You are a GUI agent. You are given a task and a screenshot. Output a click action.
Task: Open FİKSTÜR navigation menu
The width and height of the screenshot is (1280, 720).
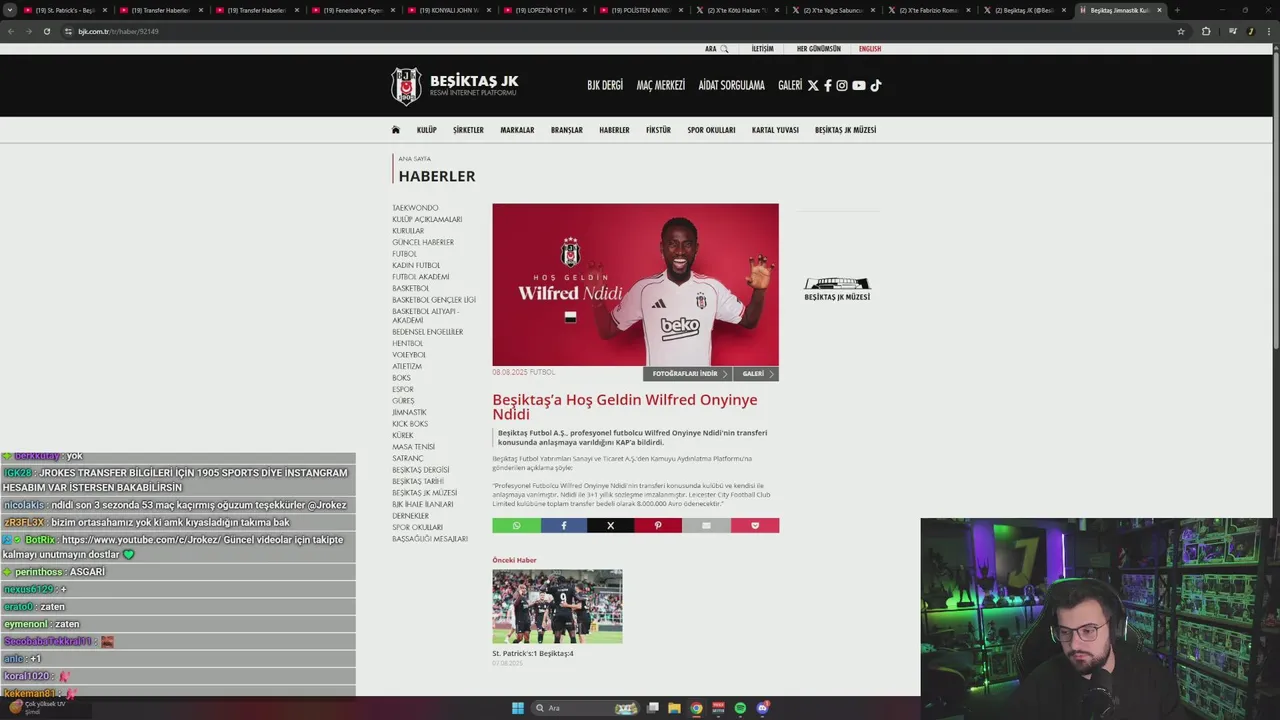click(658, 130)
